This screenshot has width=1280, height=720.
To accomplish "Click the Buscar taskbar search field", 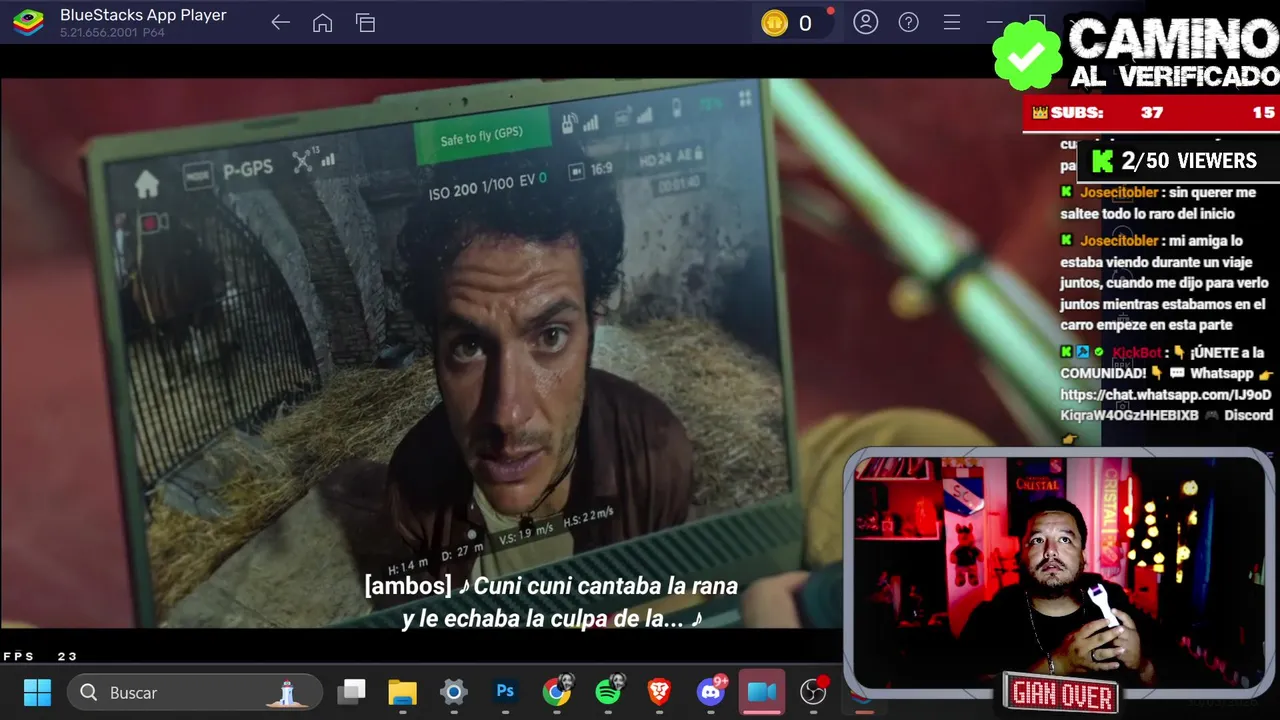I will click(195, 692).
